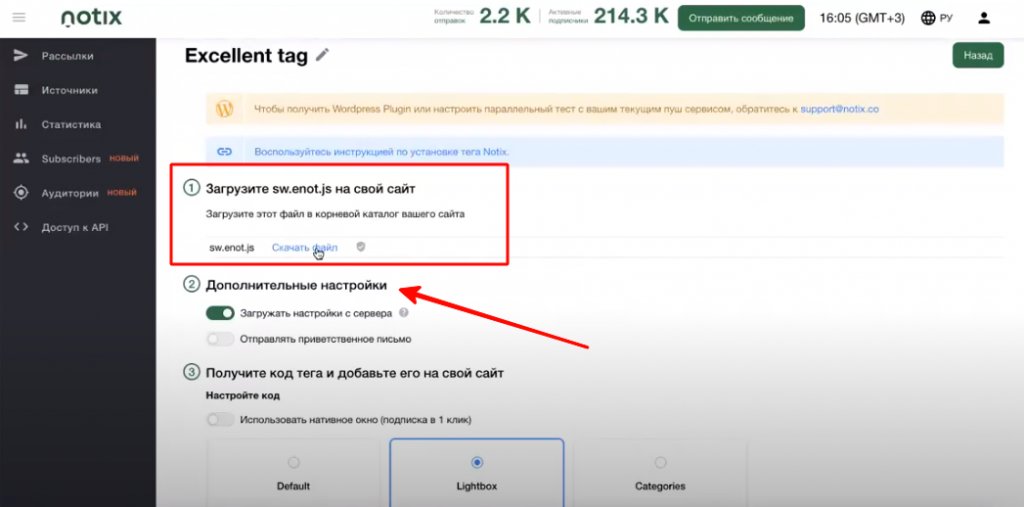Image resolution: width=1024 pixels, height=507 pixels.
Task: Click the shield icon next to download link
Action: point(361,246)
